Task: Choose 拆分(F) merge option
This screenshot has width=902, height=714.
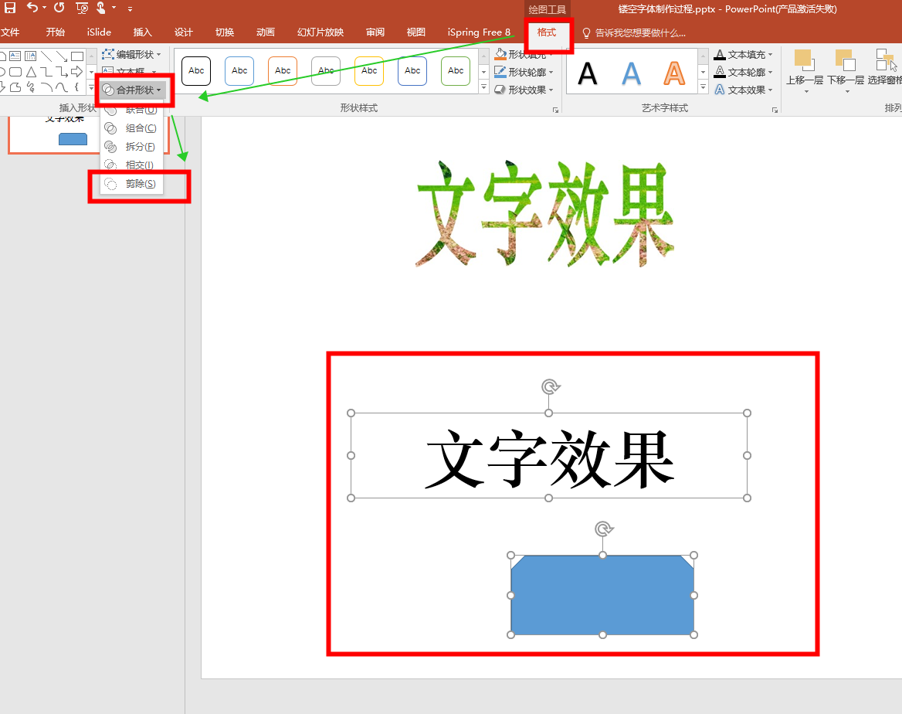Action: click(132, 147)
